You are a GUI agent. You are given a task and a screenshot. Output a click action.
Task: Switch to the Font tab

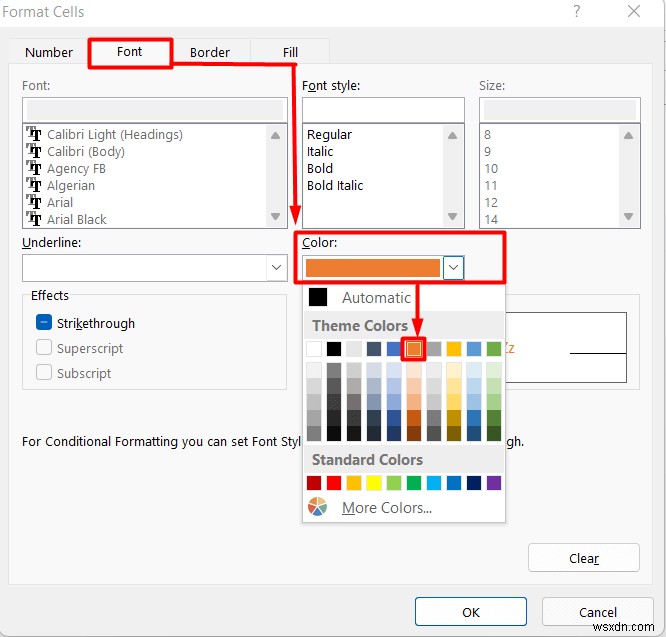point(130,52)
